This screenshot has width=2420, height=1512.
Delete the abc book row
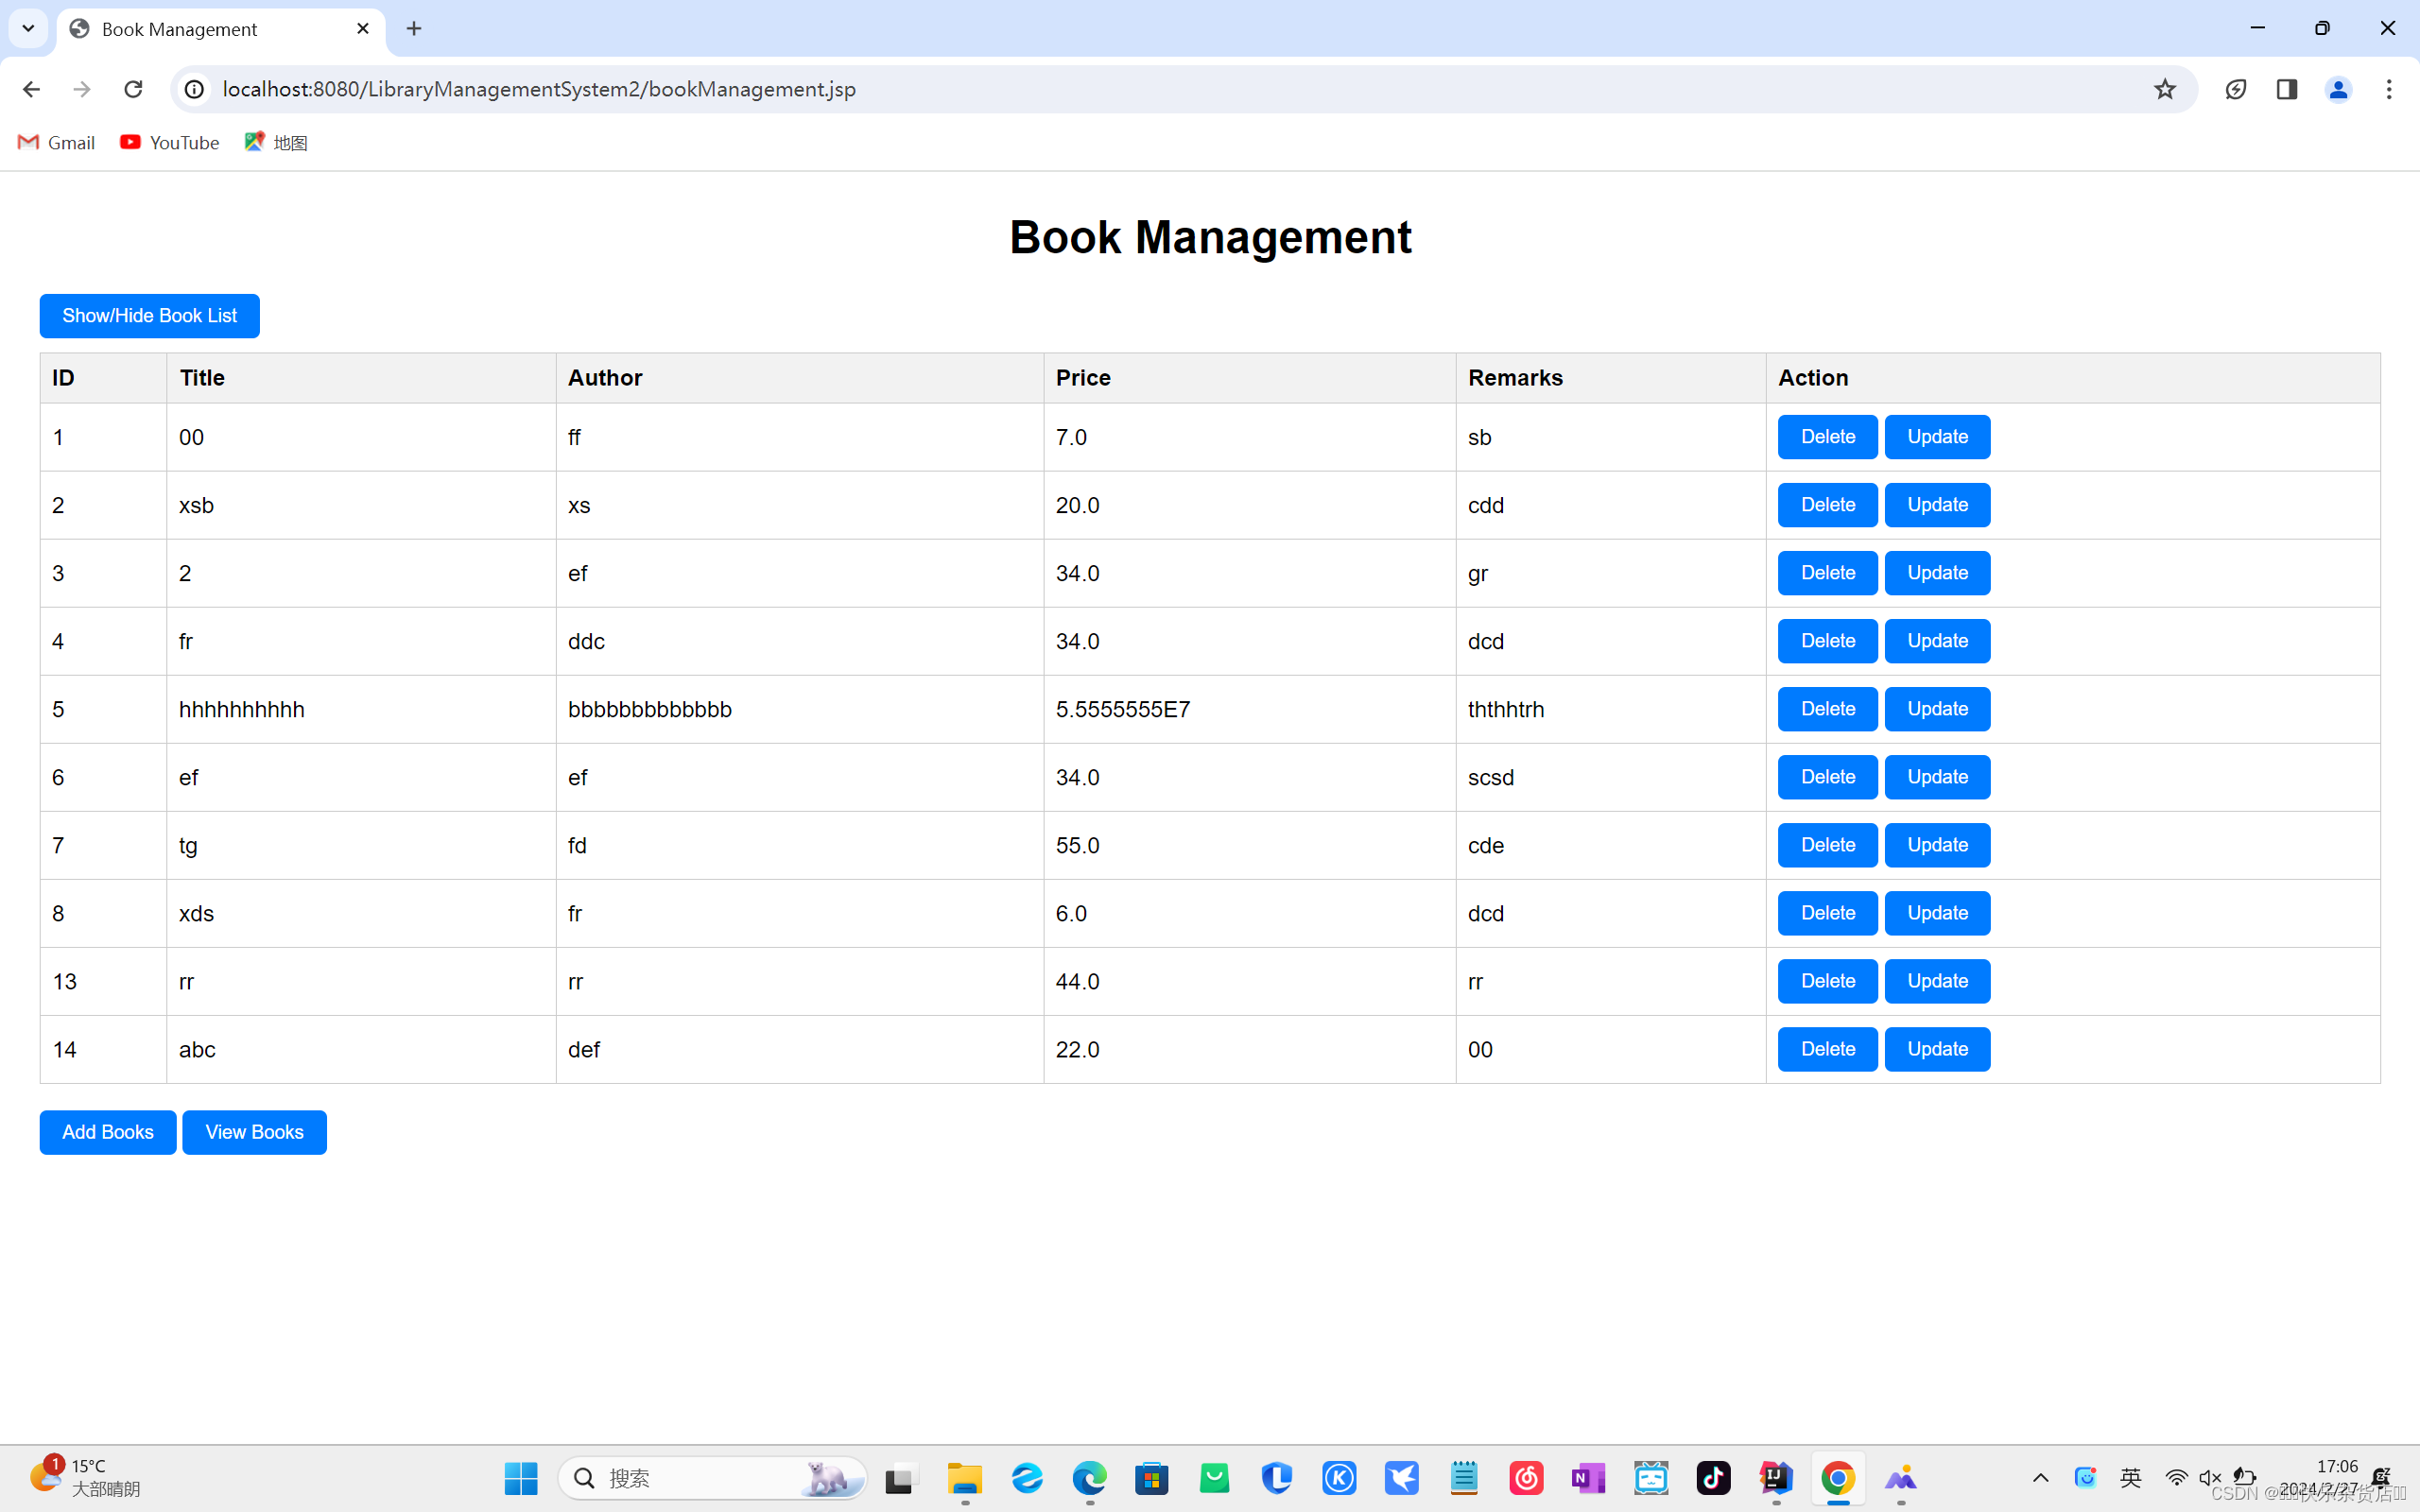[x=1827, y=1049]
